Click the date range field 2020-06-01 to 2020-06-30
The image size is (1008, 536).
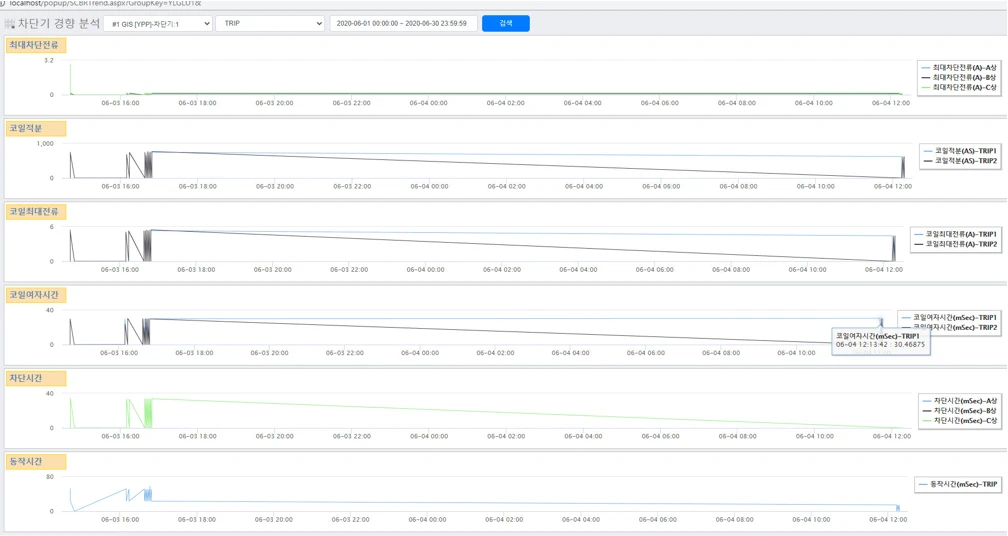tap(403, 24)
